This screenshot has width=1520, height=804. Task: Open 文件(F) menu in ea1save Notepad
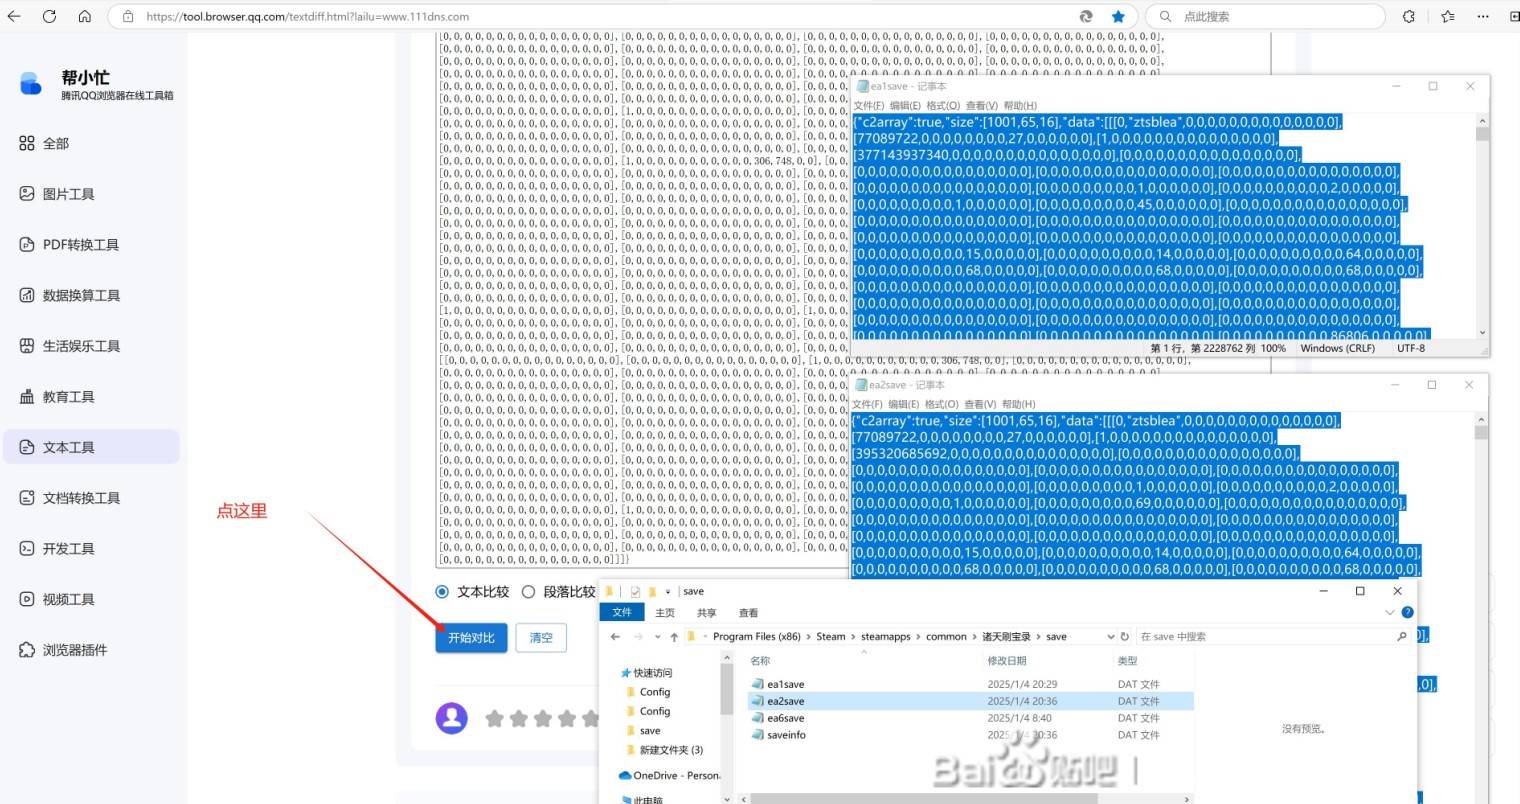869,106
